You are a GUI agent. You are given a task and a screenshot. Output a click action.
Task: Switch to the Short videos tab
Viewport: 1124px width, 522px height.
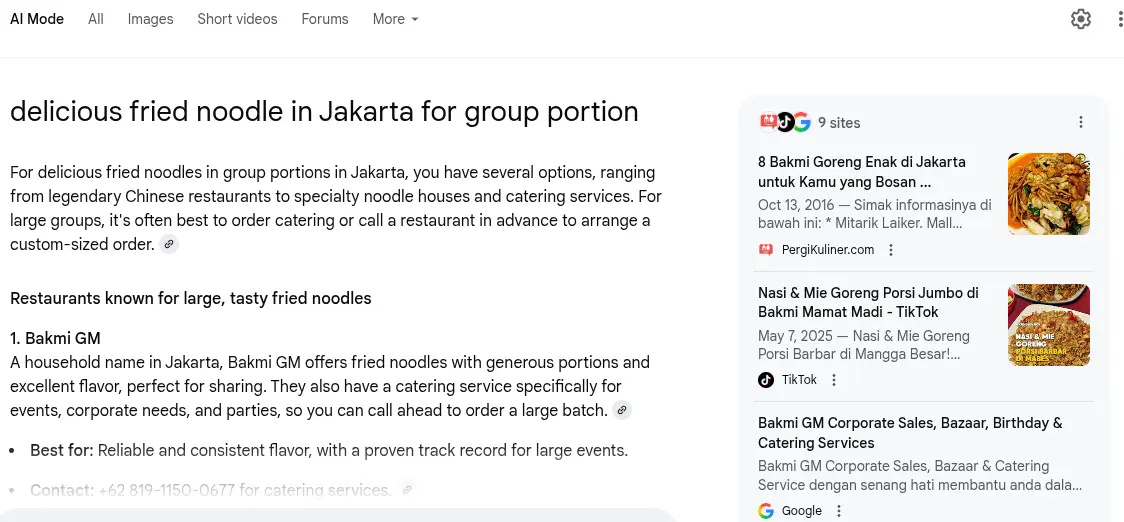[237, 19]
